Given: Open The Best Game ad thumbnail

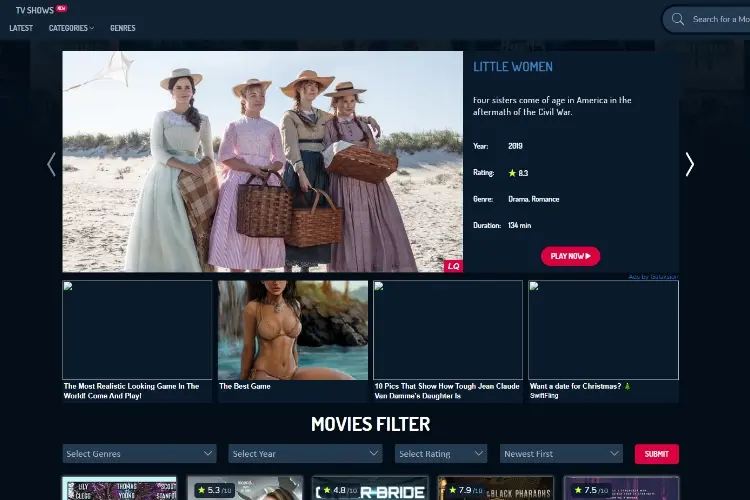Looking at the screenshot, I should coord(293,330).
